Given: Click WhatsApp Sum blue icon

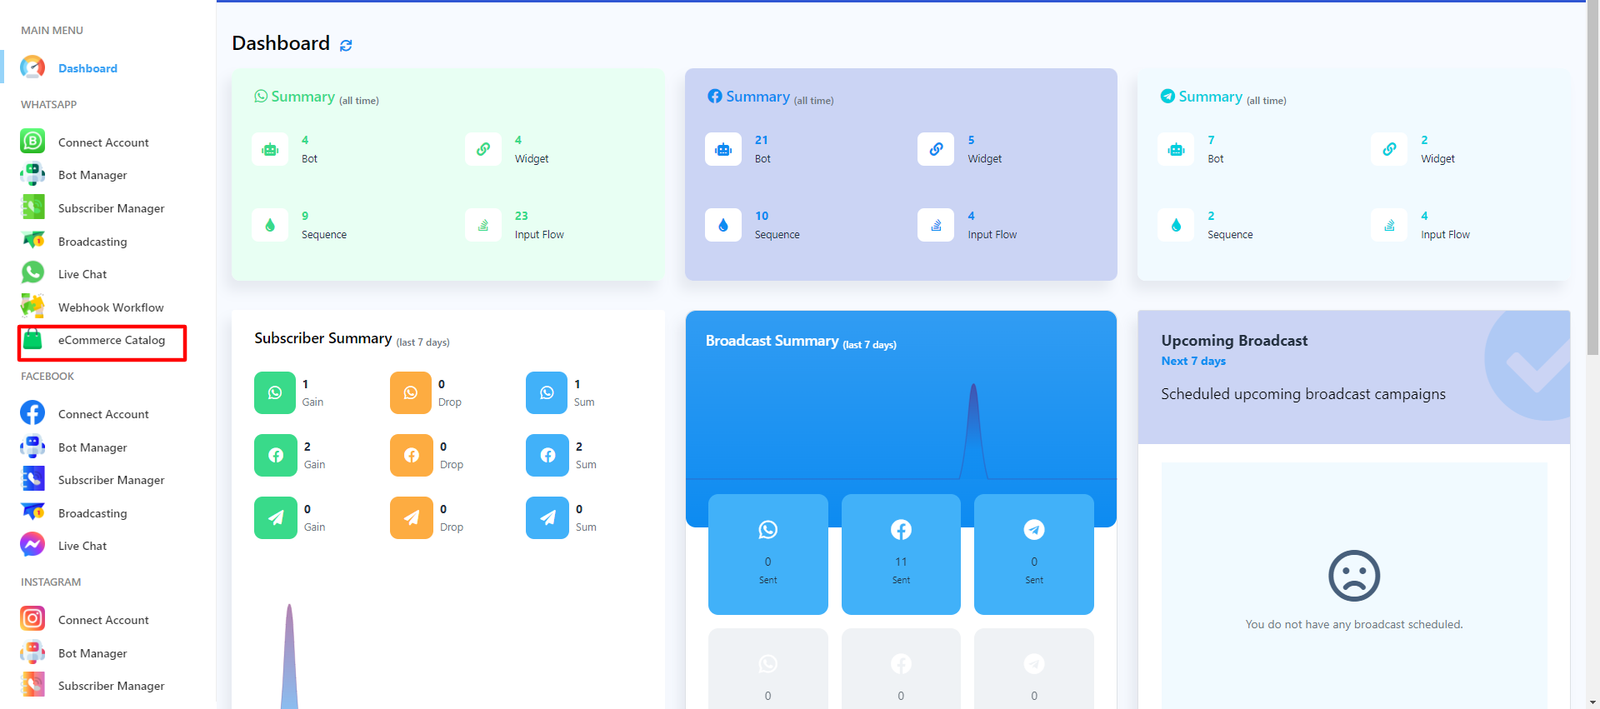Looking at the screenshot, I should (x=547, y=393).
